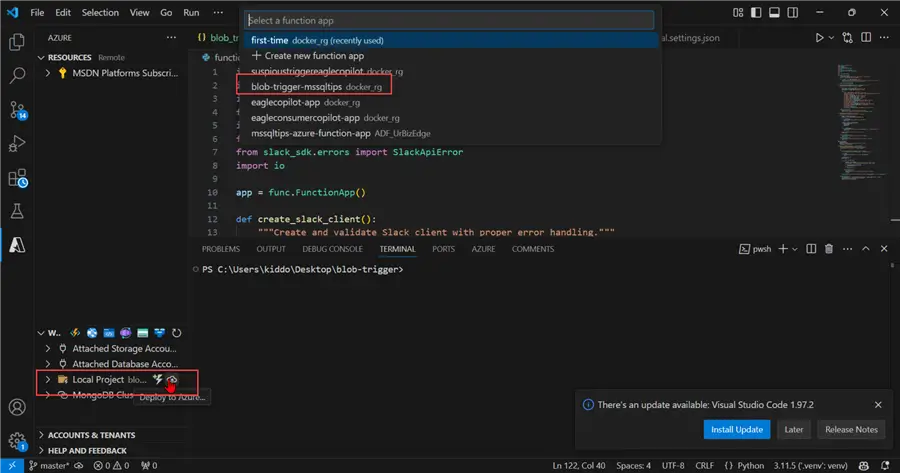900x473 pixels.
Task: Open the Search view in activity bar
Action: 17,75
